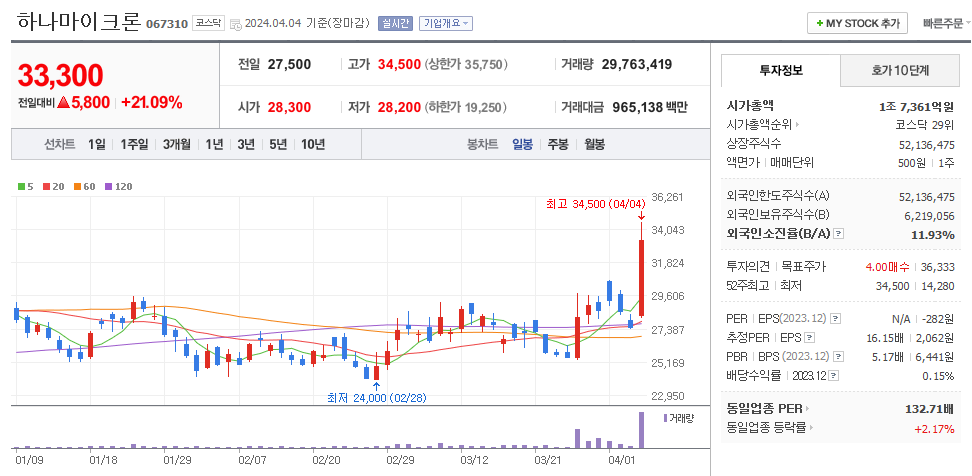Click the 52-week low value 14,280
This screenshot has width=972, height=476.
[x=939, y=286]
